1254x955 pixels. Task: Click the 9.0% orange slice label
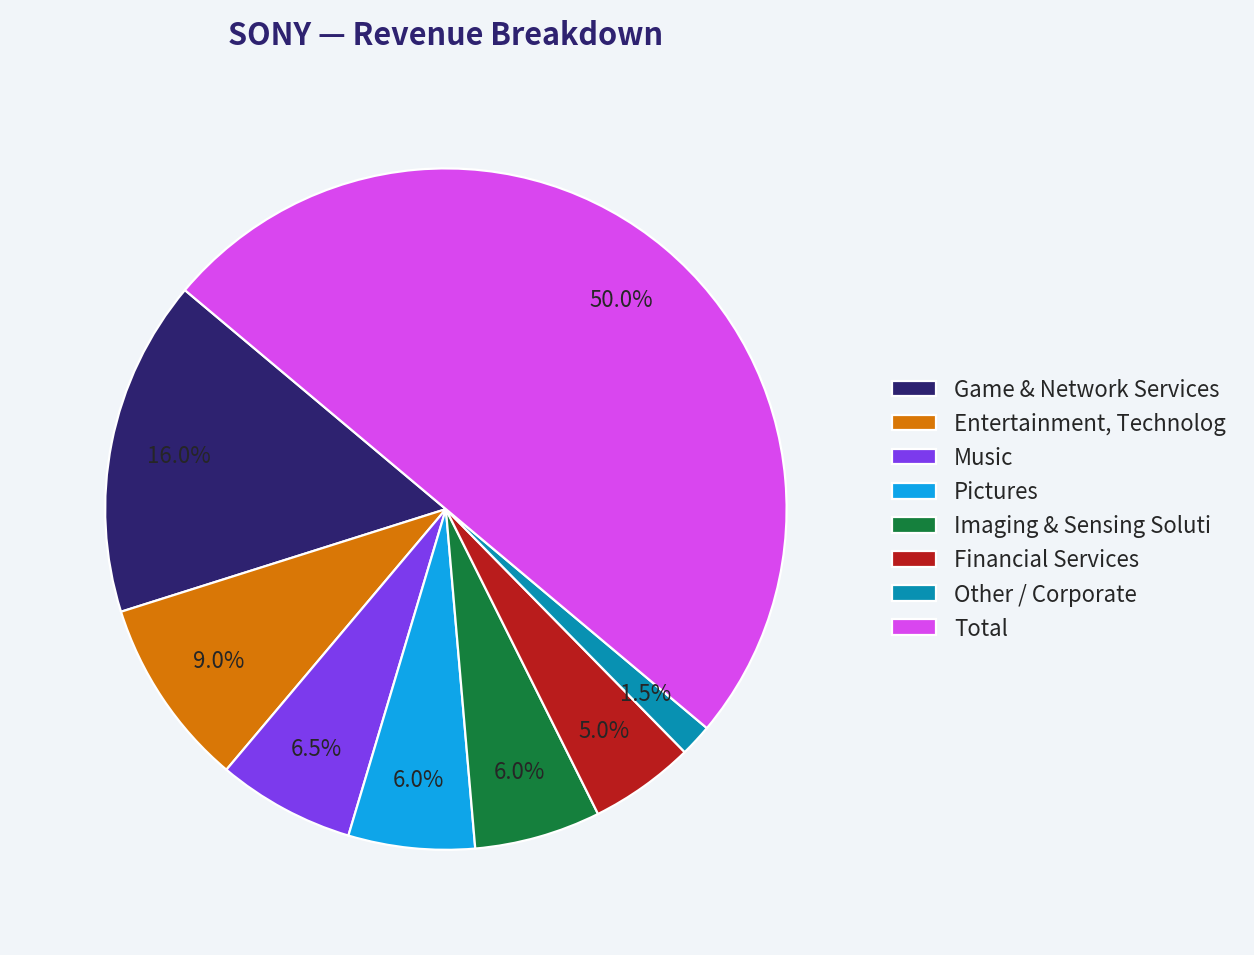(218, 659)
